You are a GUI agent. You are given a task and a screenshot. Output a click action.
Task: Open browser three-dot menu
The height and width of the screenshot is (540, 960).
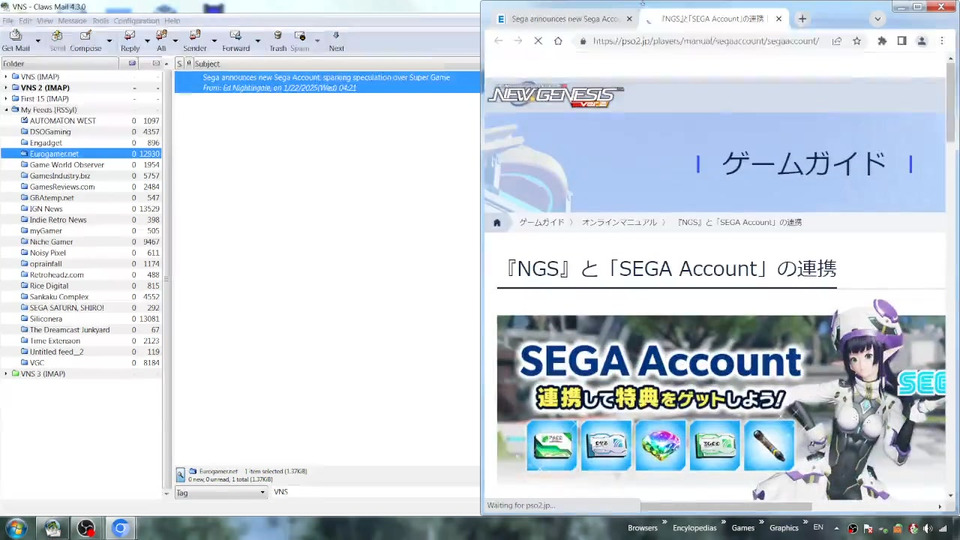[942, 41]
